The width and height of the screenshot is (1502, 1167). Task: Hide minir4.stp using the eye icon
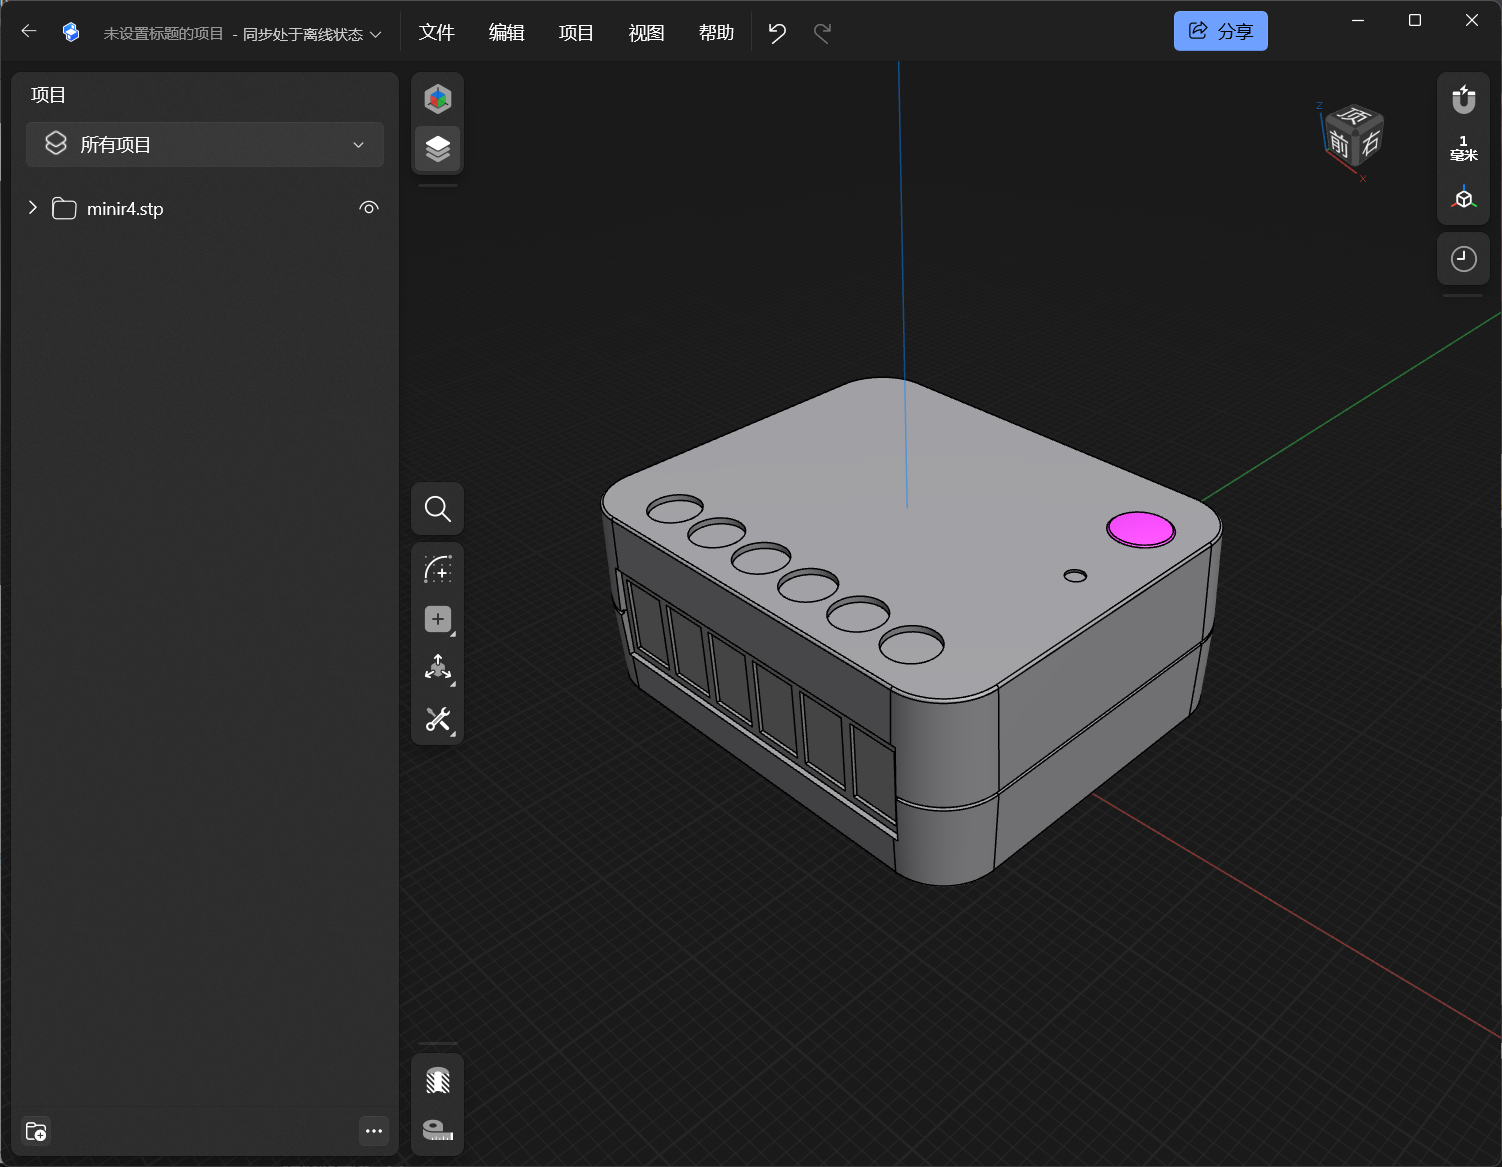(x=369, y=208)
